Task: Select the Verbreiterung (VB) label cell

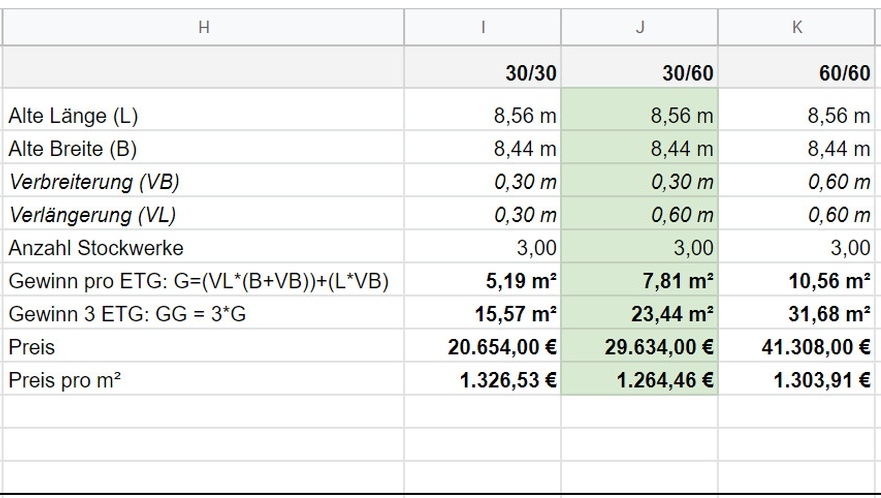Action: point(203,182)
